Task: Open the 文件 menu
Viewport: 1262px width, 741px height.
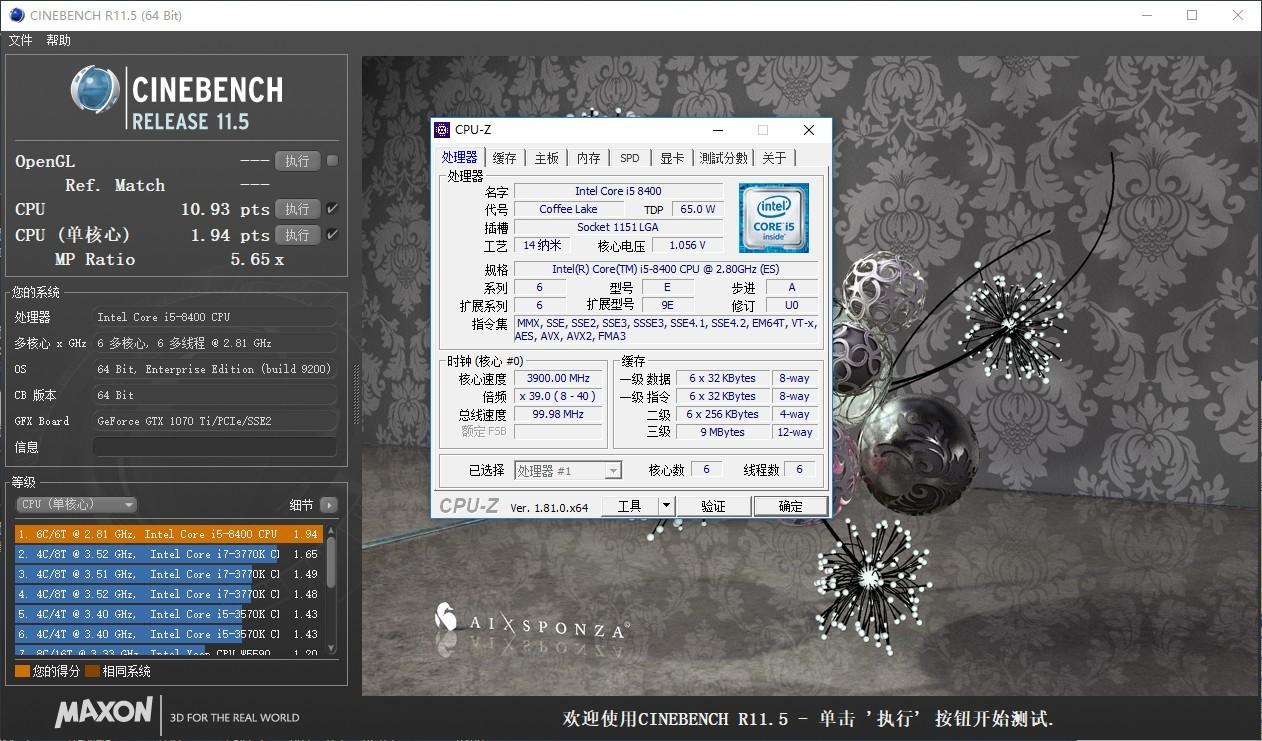Action: [21, 41]
